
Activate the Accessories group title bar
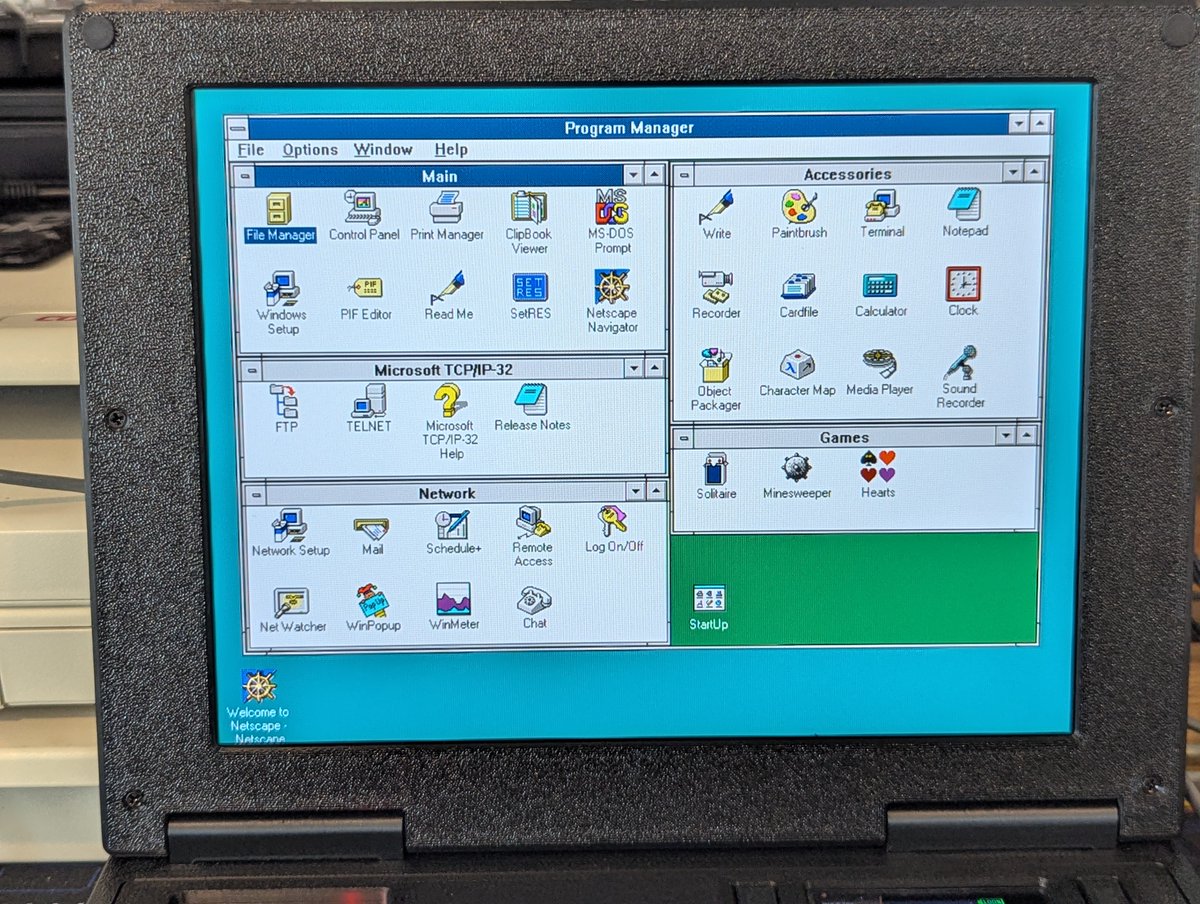click(848, 173)
